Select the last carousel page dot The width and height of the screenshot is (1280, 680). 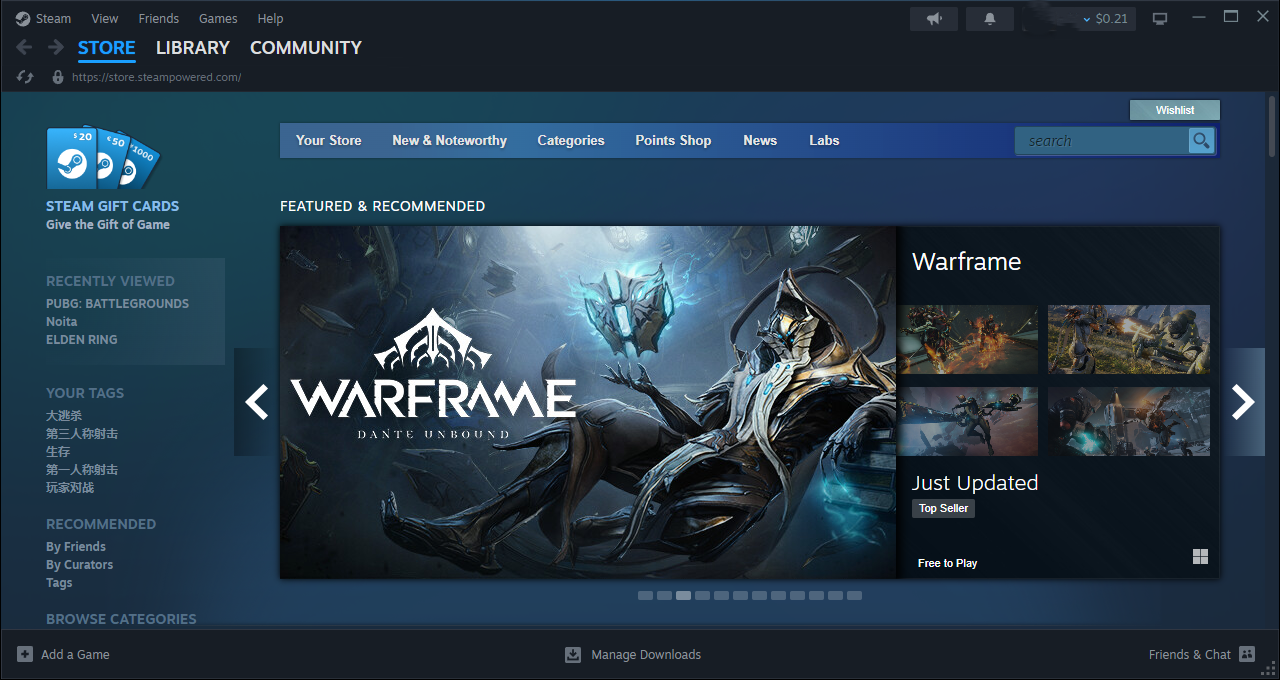point(854,595)
